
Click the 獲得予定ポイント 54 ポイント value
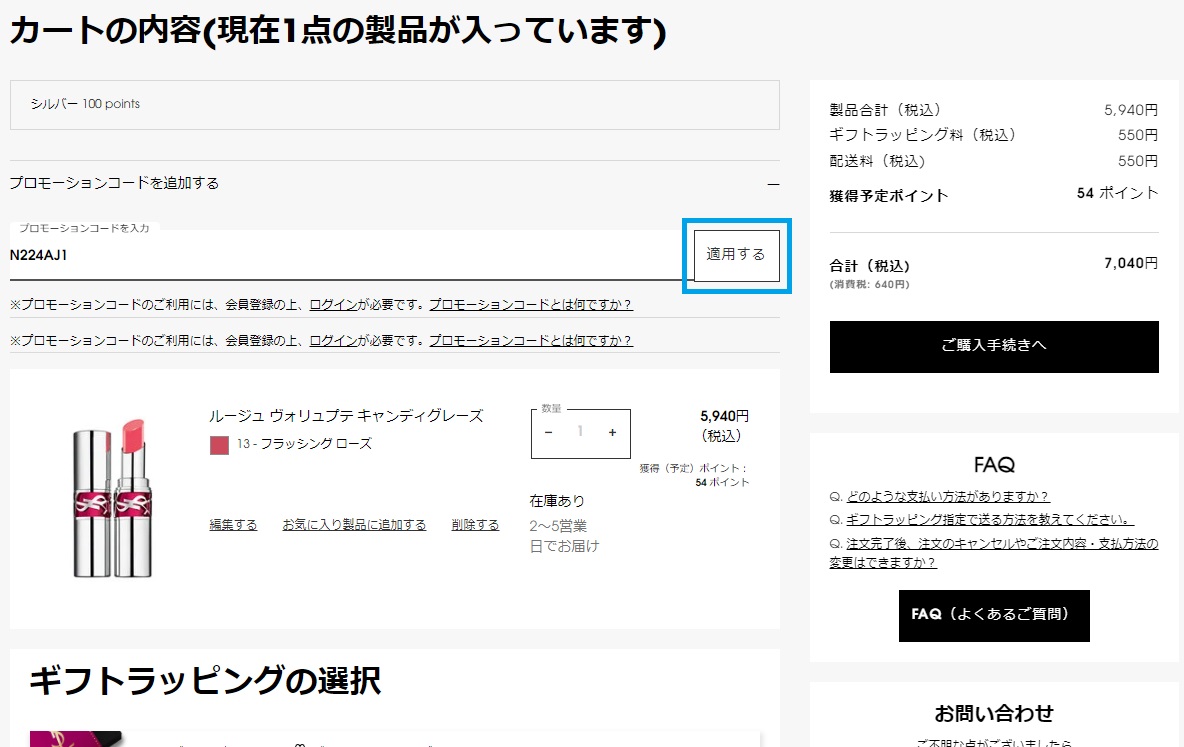click(x=1117, y=193)
